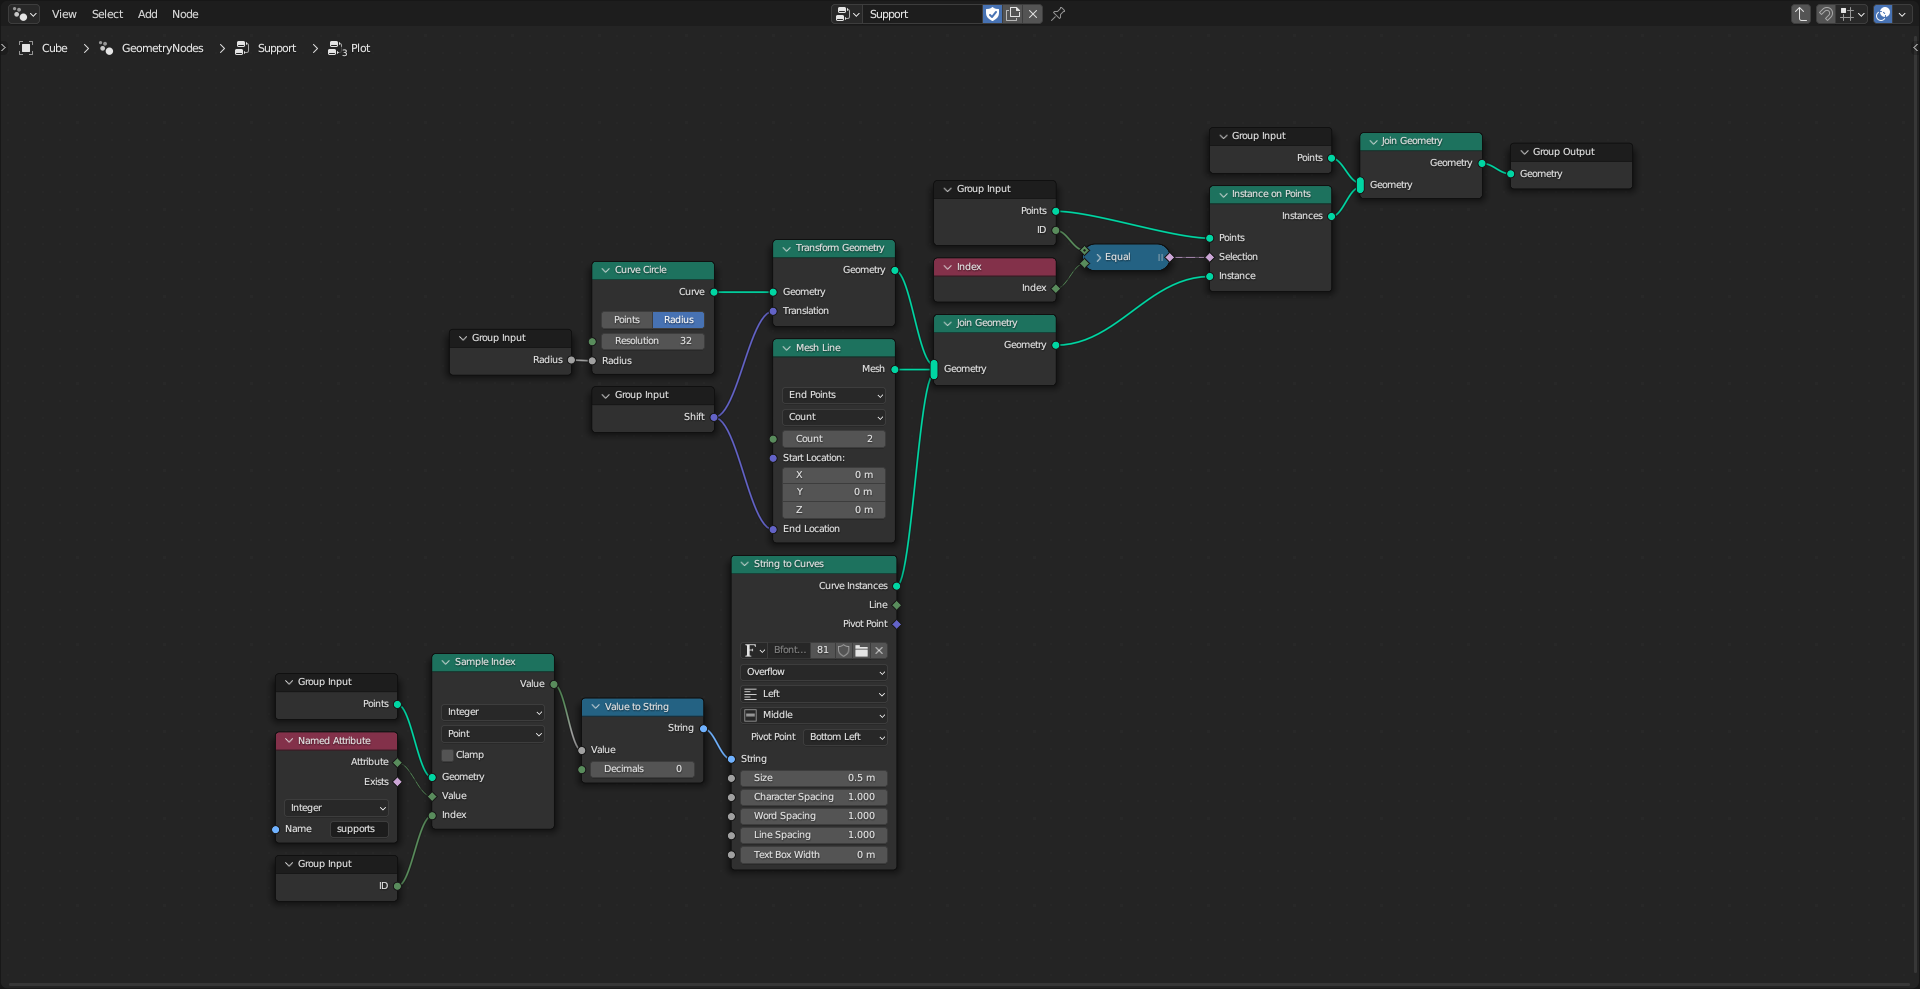Select Radius mode in Curve Circle node

coord(679,320)
